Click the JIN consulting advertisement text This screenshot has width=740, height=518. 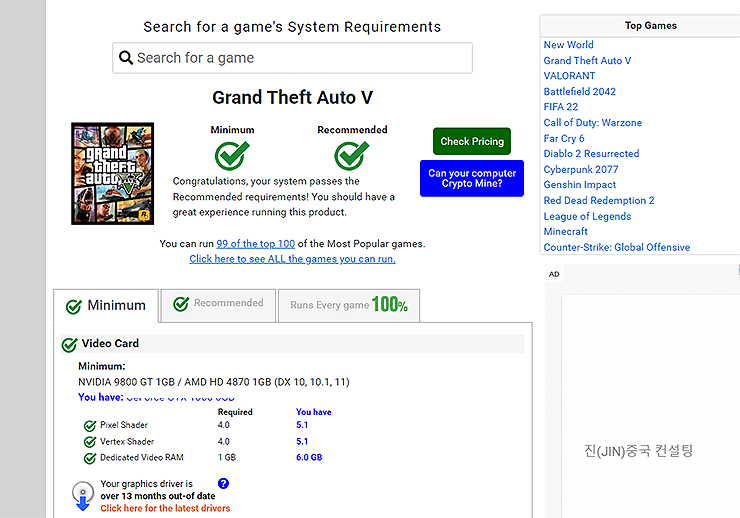coord(639,451)
